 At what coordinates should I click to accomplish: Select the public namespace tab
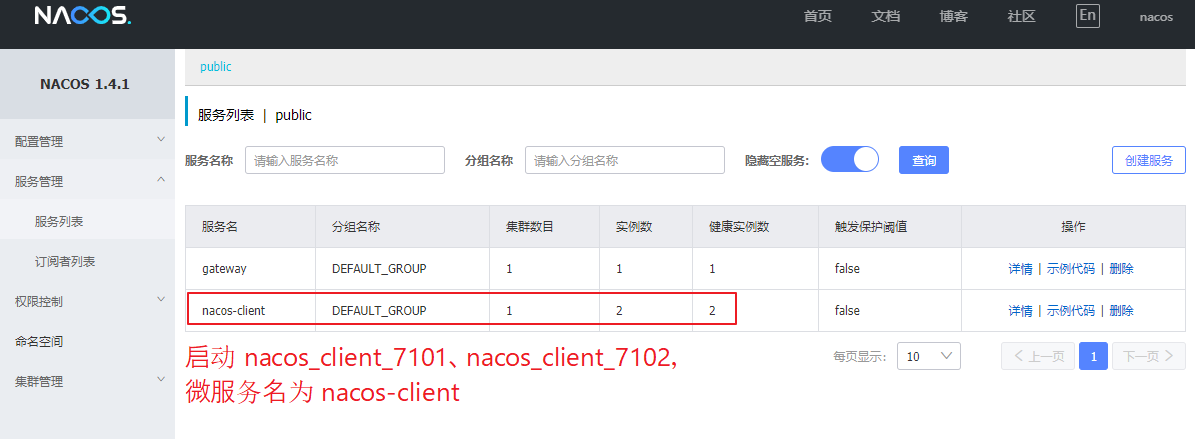click(216, 67)
